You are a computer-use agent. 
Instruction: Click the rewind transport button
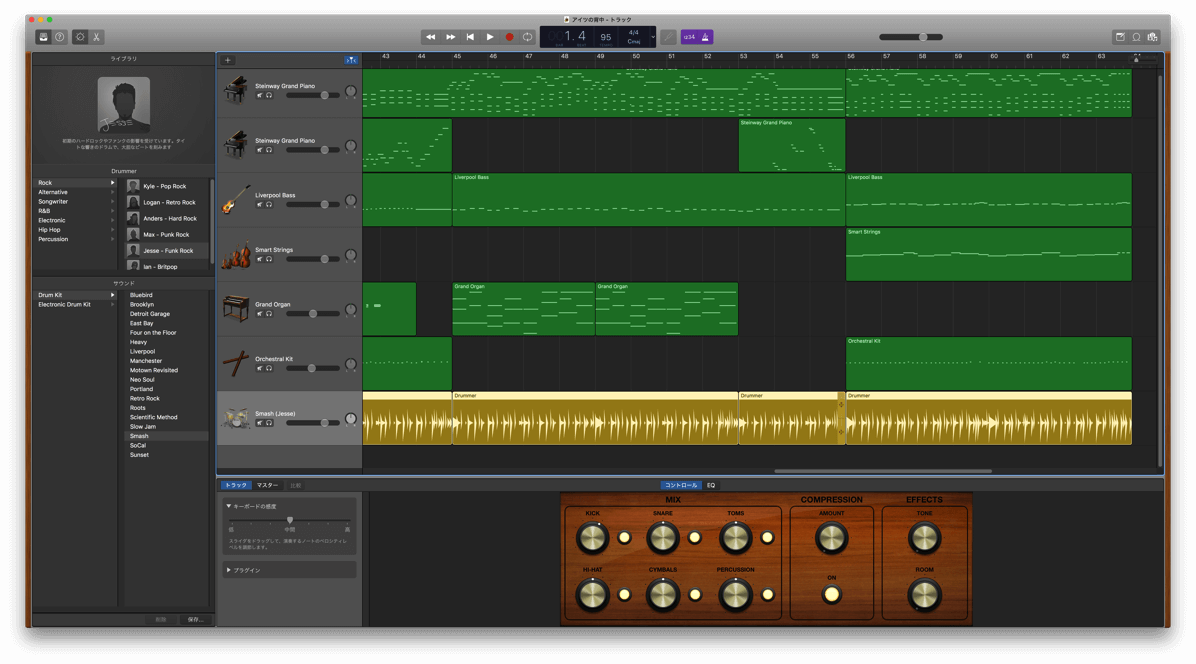tap(430, 37)
